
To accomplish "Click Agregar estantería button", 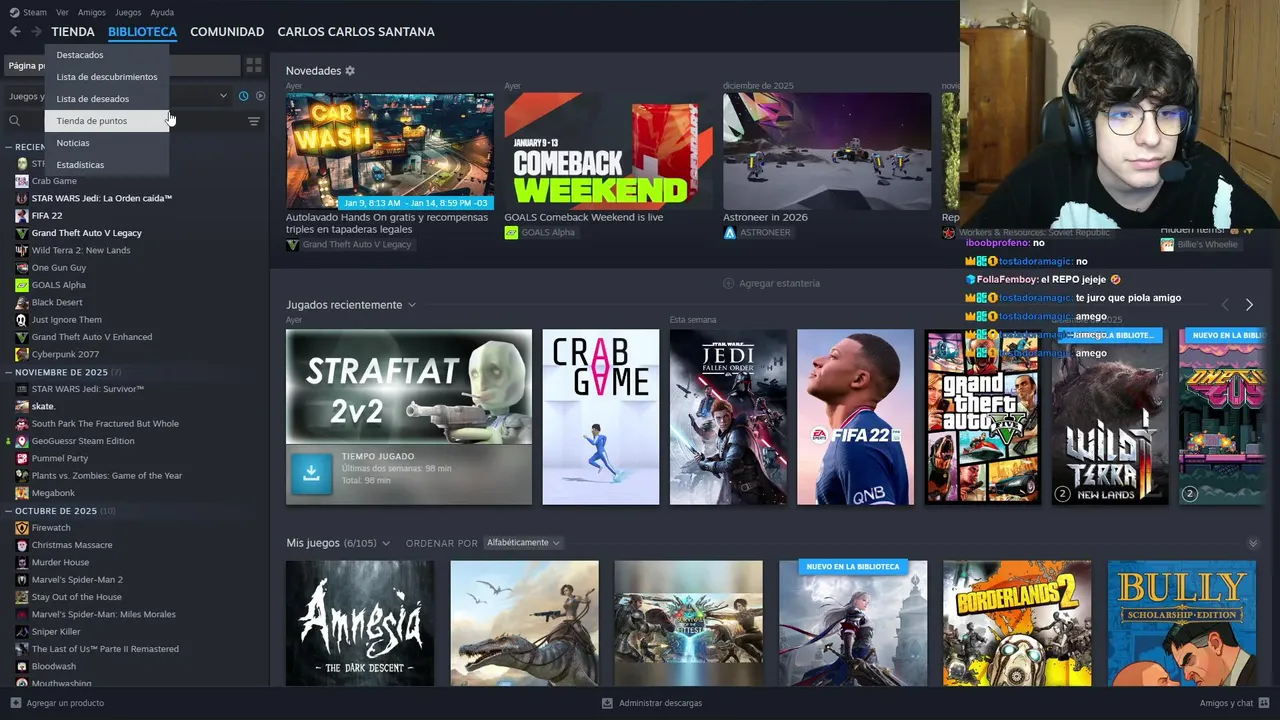I will [x=771, y=283].
